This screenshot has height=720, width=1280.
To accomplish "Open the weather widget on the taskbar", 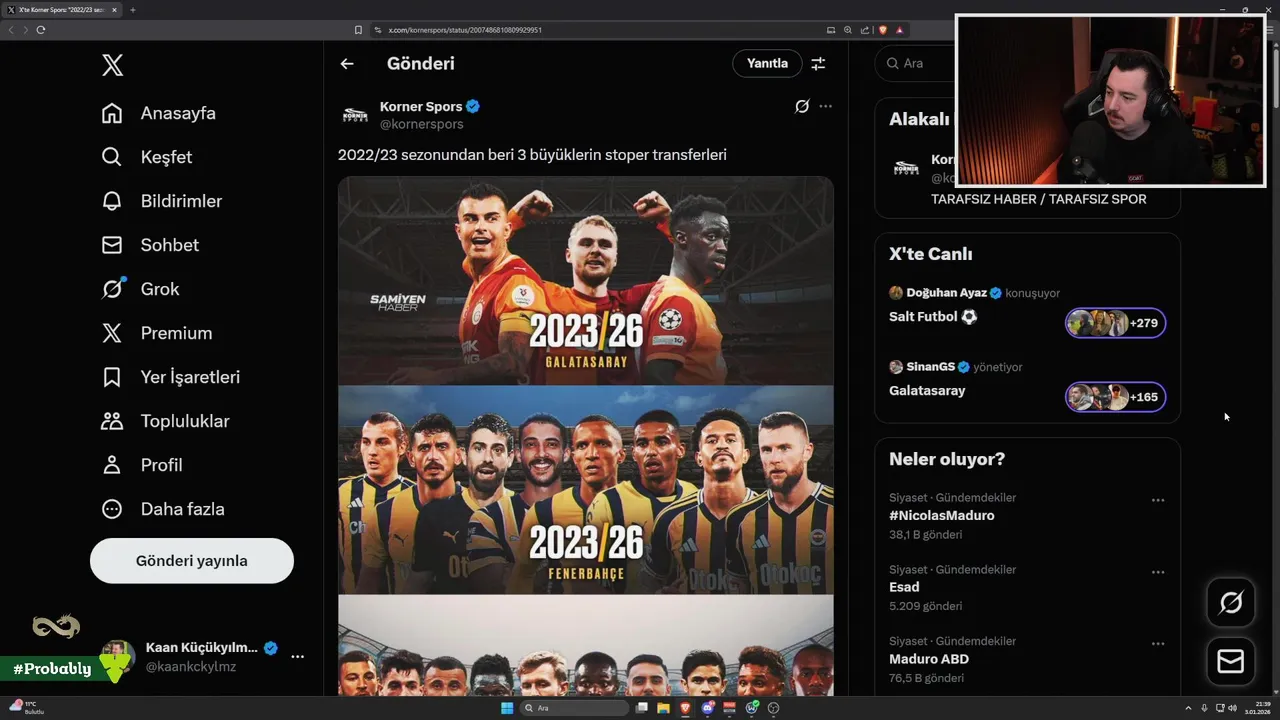I will click(x=26, y=707).
